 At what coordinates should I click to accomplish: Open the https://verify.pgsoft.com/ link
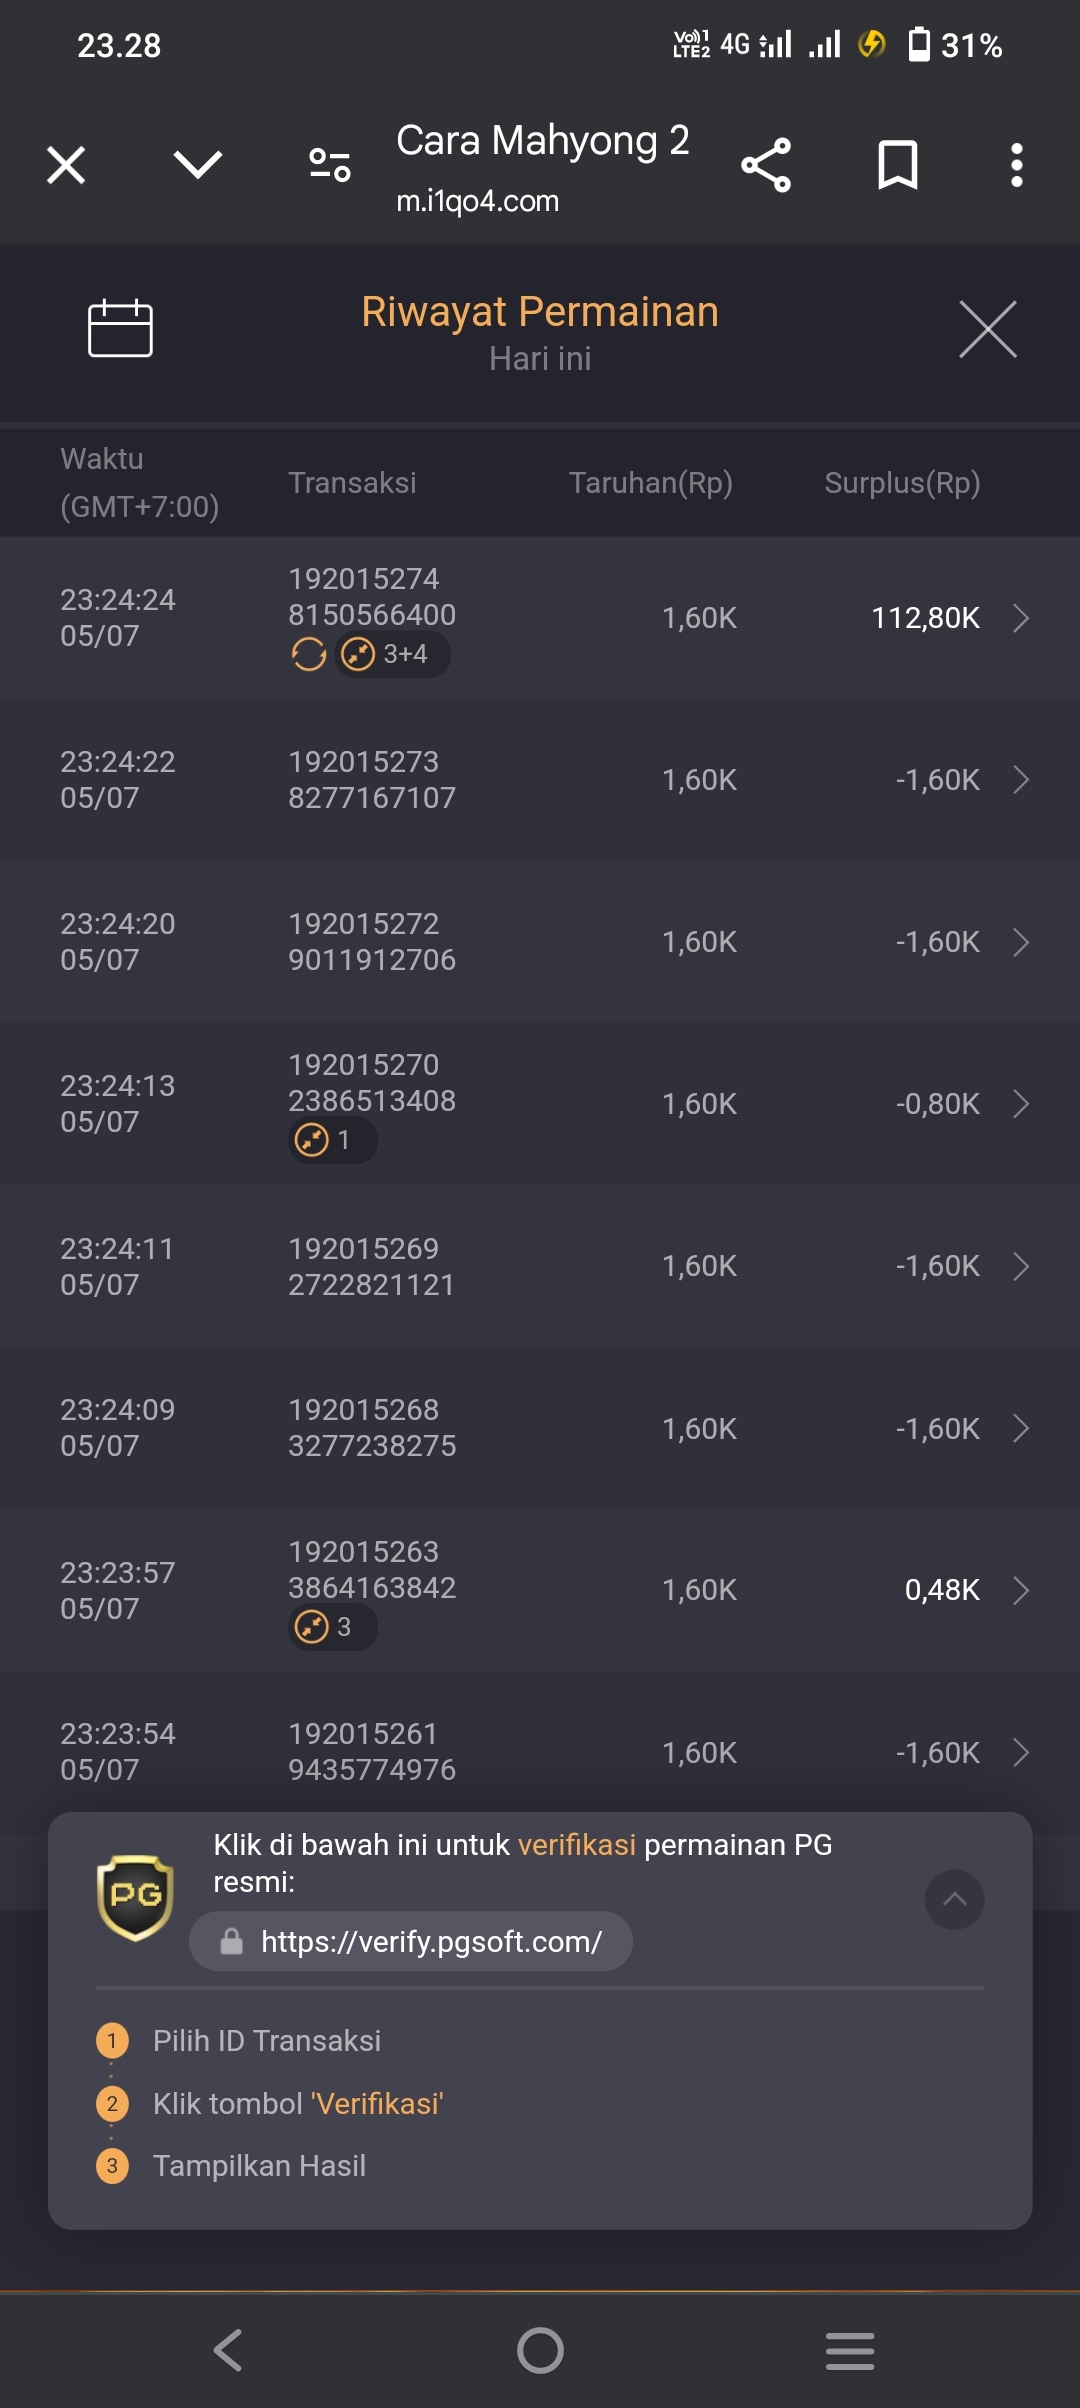pos(411,1941)
